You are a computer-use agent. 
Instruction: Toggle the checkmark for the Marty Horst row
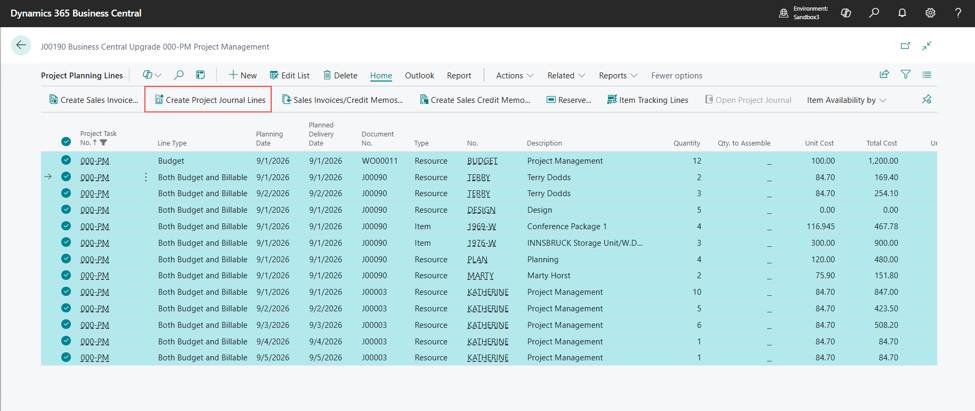66,275
